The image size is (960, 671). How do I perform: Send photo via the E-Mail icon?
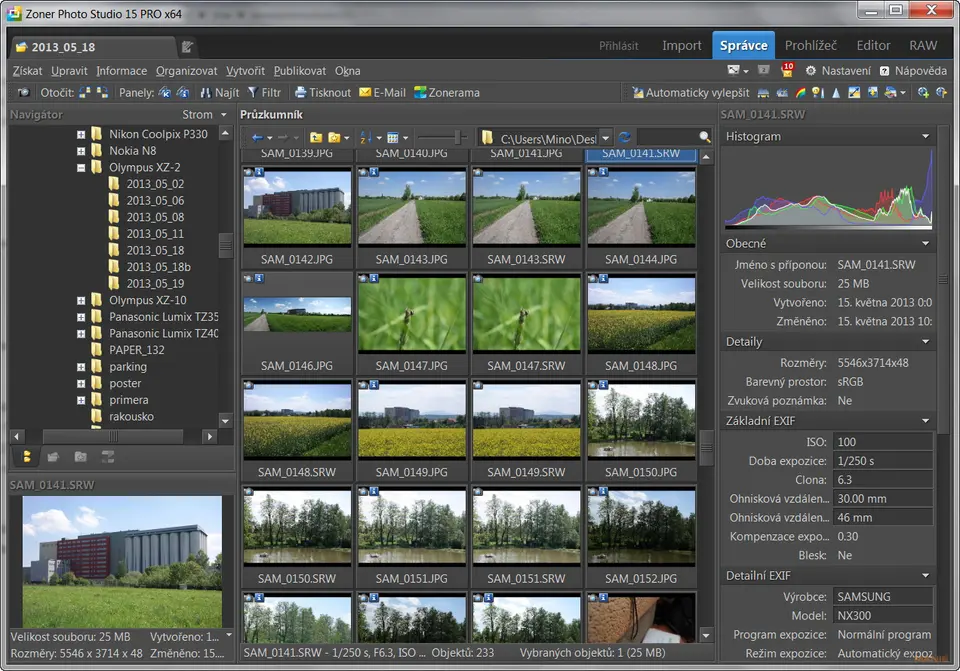(365, 93)
